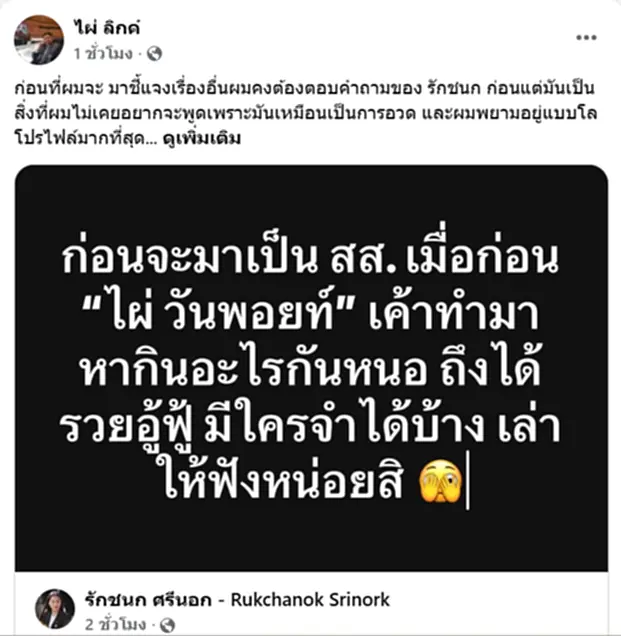Click the caption's first line starting ก่อนที่ผมจะ
The image size is (621, 636).
[305, 88]
